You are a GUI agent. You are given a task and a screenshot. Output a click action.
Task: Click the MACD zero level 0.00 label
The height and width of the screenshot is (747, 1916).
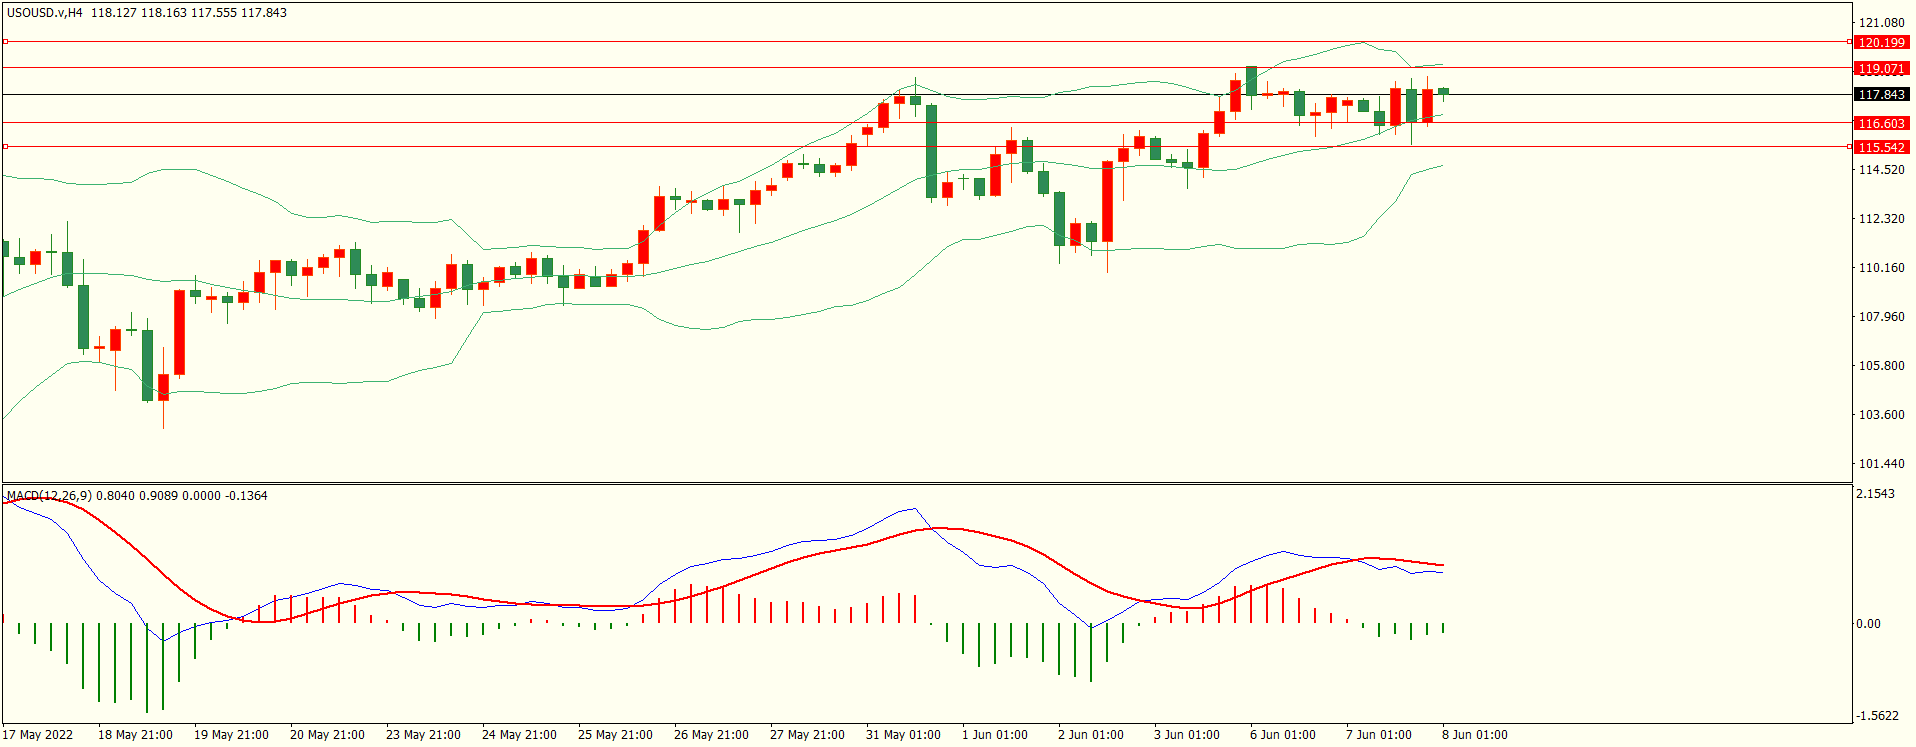(1868, 624)
